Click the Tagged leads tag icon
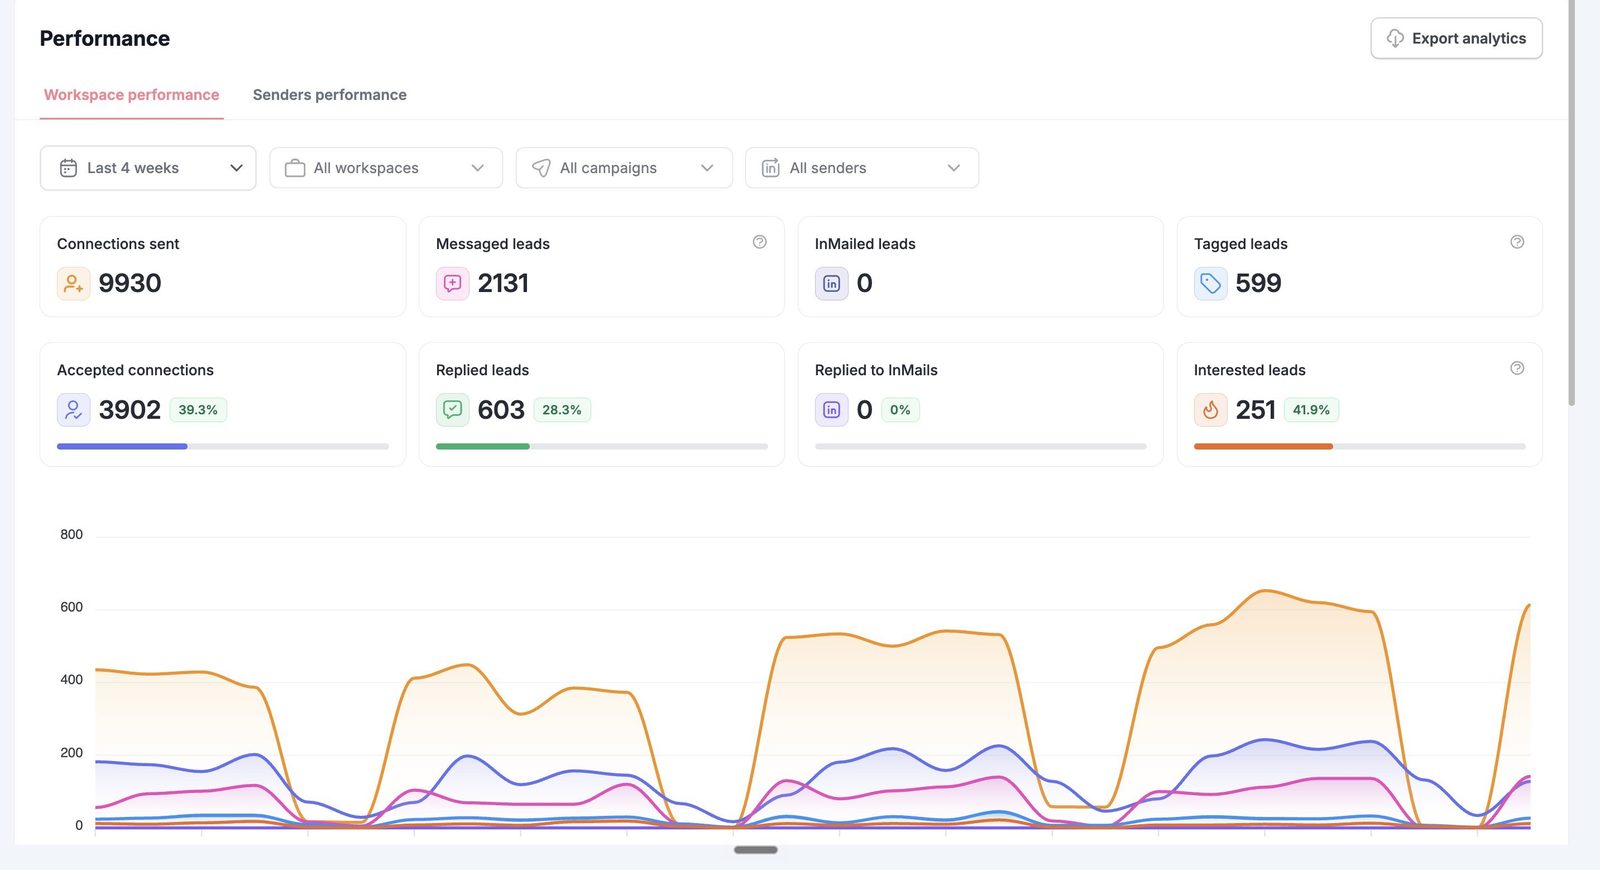The height and width of the screenshot is (870, 1600). (1210, 284)
